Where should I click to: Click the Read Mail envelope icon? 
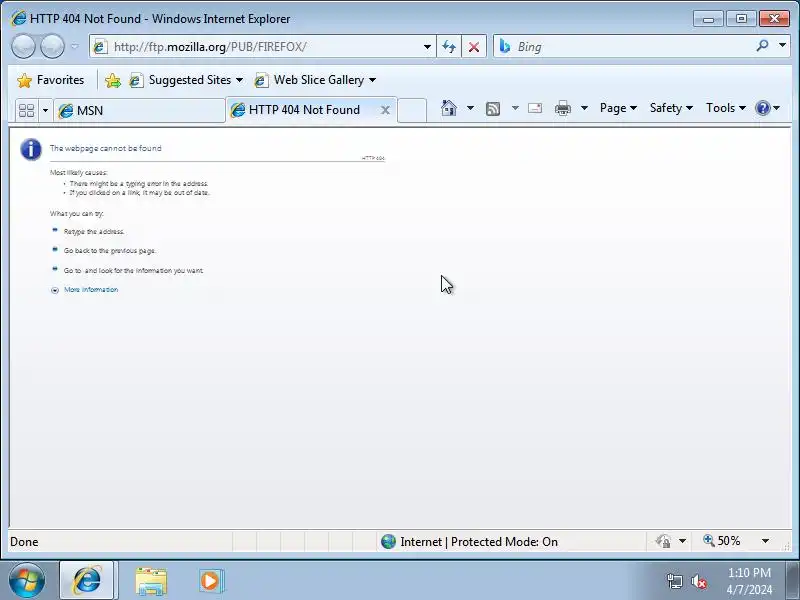coord(535,108)
